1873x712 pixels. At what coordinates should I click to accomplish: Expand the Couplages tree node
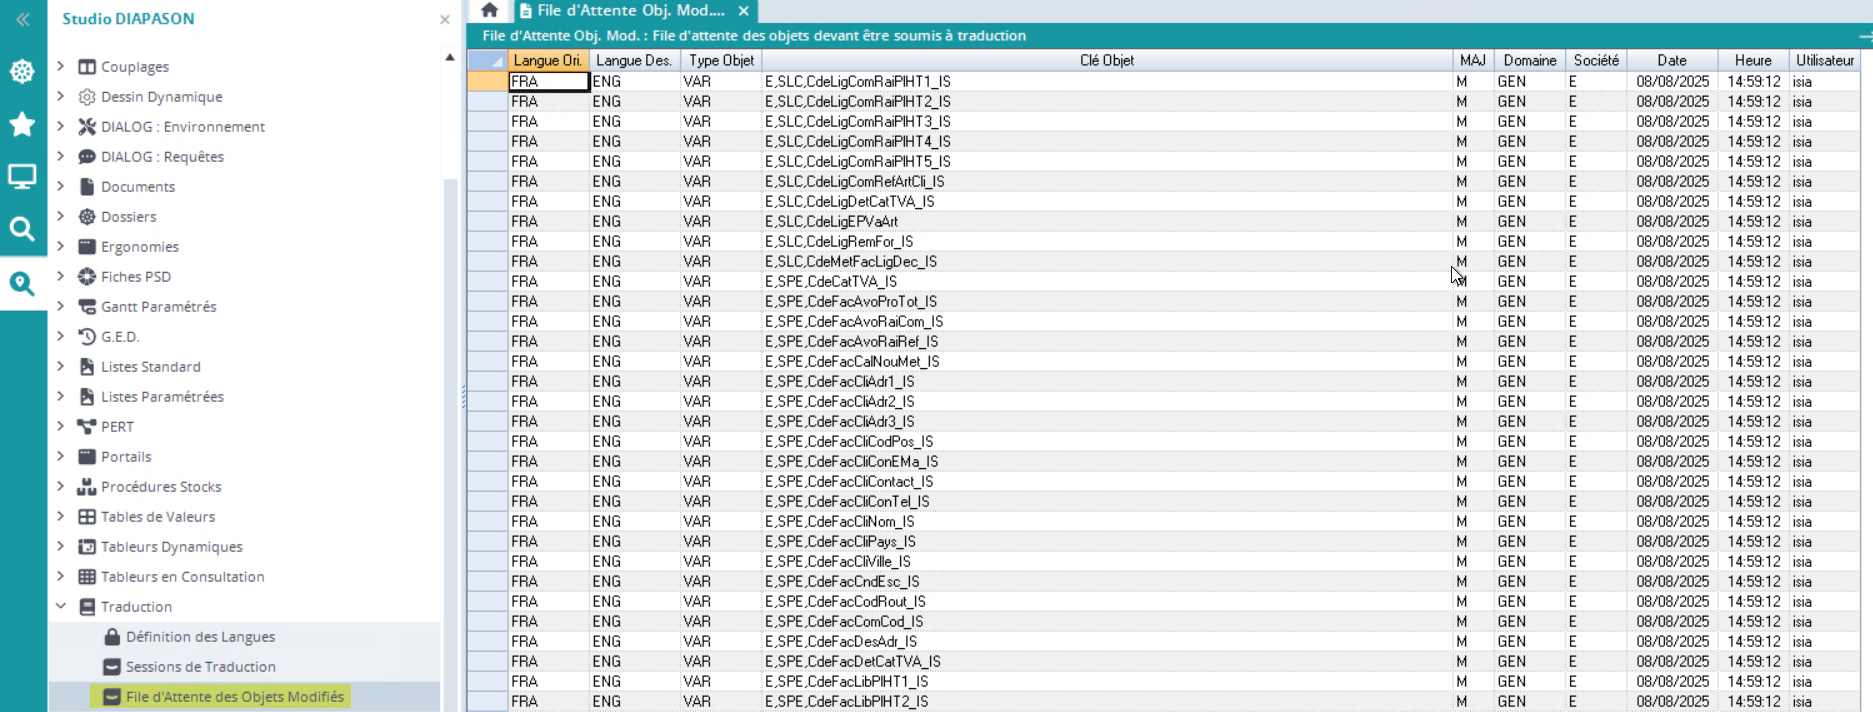point(61,66)
